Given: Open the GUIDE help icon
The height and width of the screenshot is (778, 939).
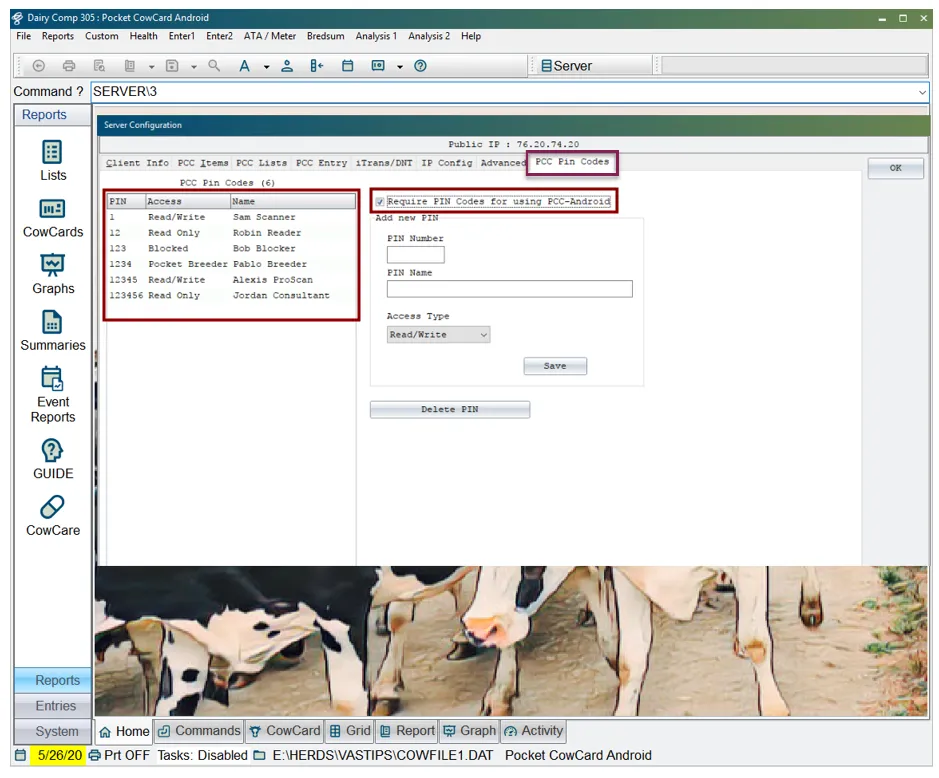Looking at the screenshot, I should pos(53,459).
